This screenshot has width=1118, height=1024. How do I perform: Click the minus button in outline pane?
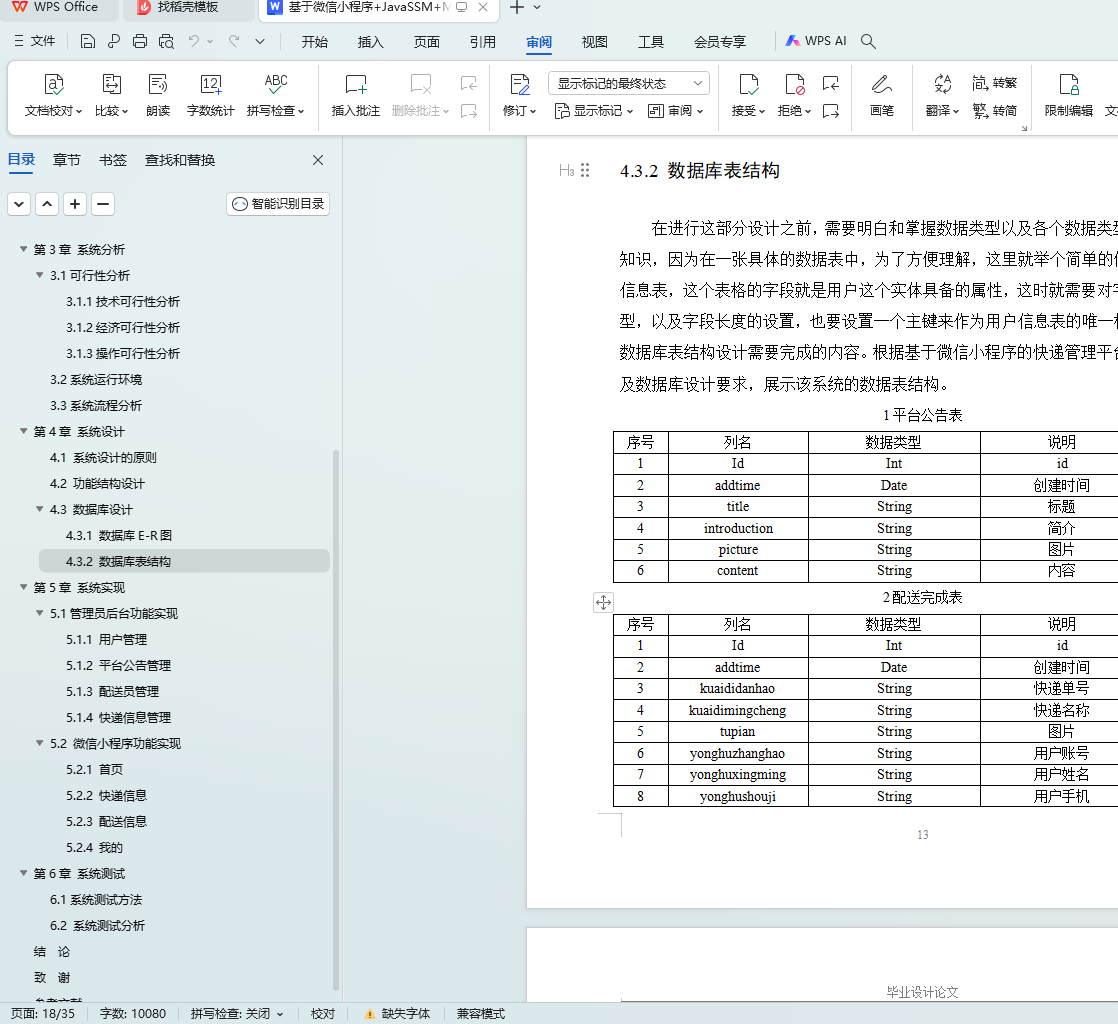(103, 204)
